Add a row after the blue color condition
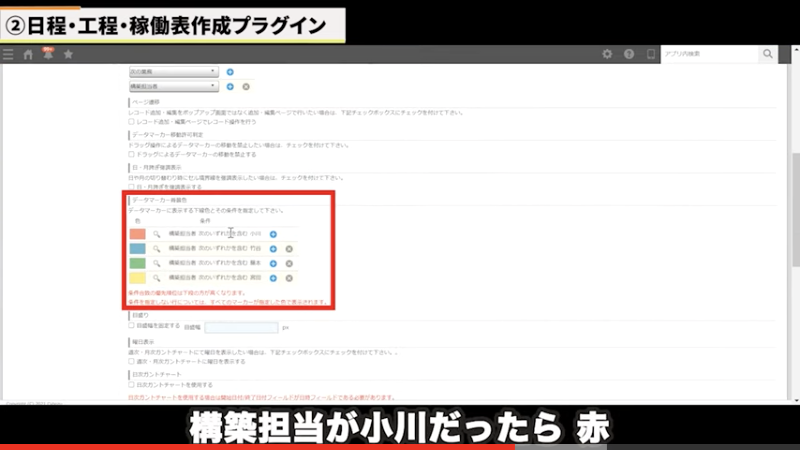 273,248
